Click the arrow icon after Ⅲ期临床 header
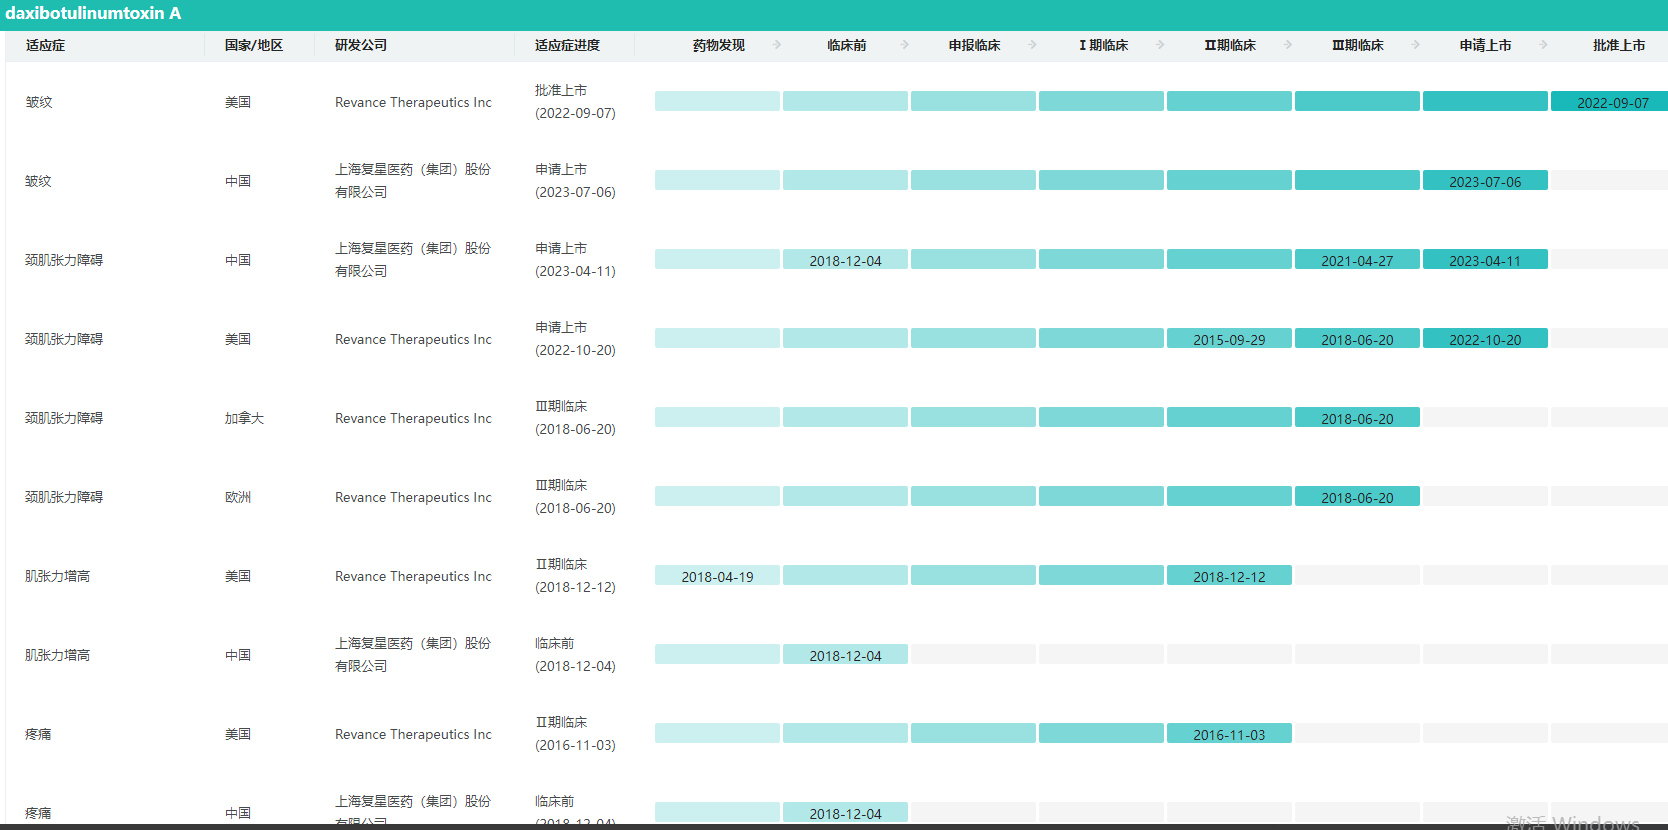Screen dimensions: 1668x830 1416,45
